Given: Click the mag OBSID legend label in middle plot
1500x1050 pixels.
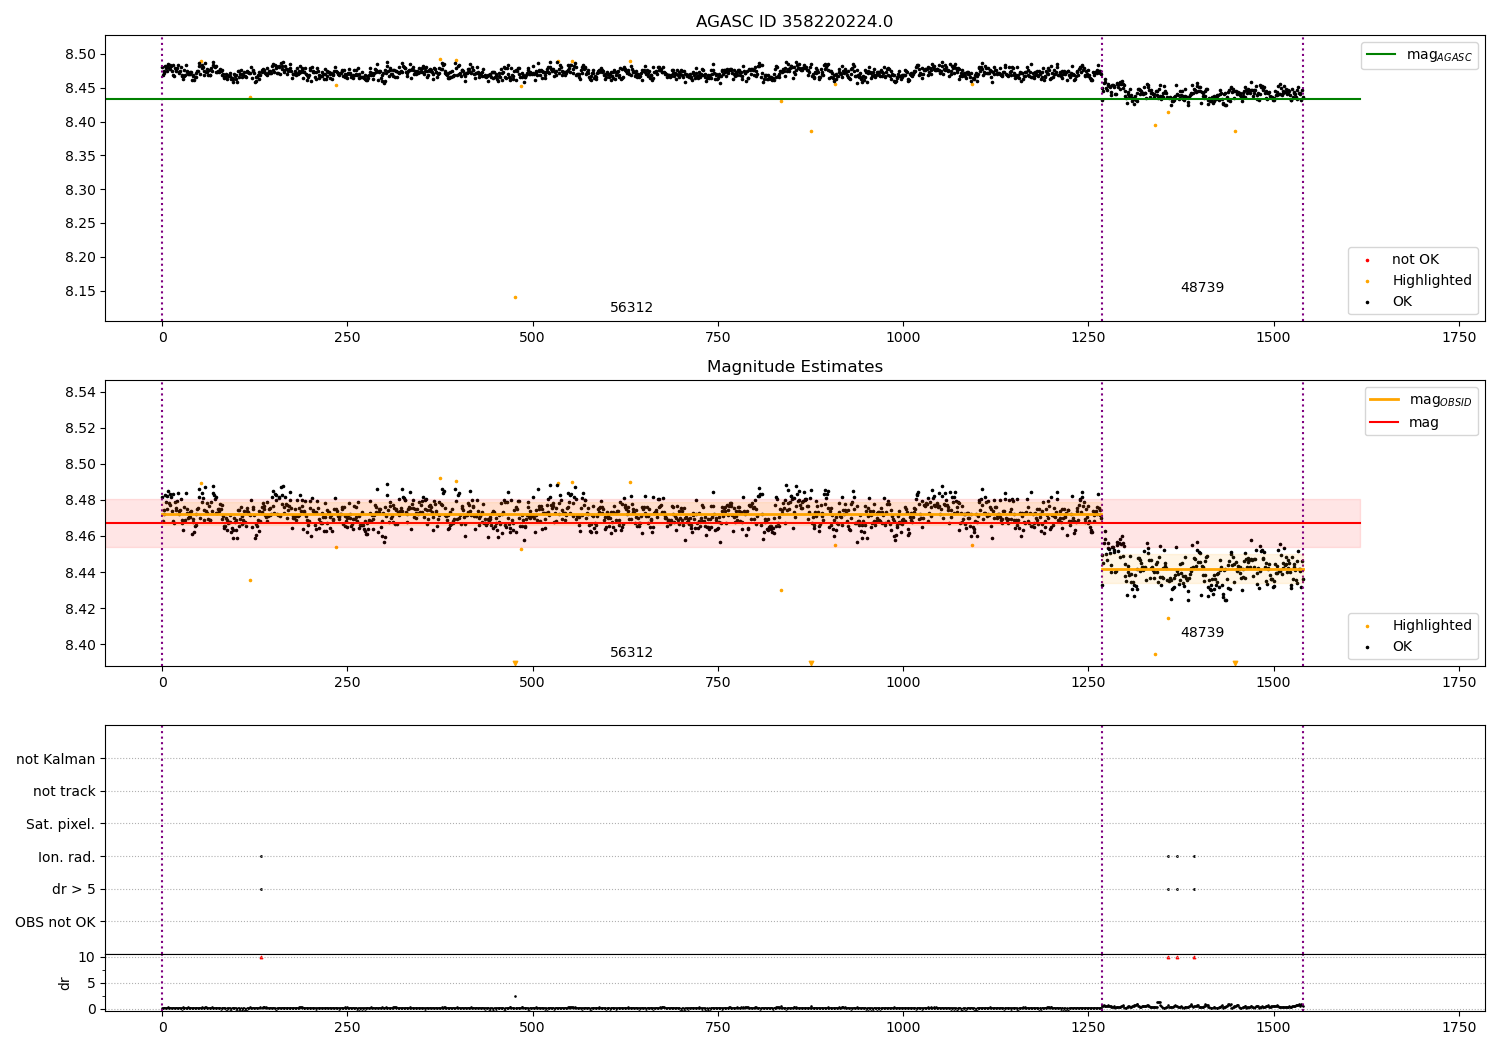Looking at the screenshot, I should 1440,400.
